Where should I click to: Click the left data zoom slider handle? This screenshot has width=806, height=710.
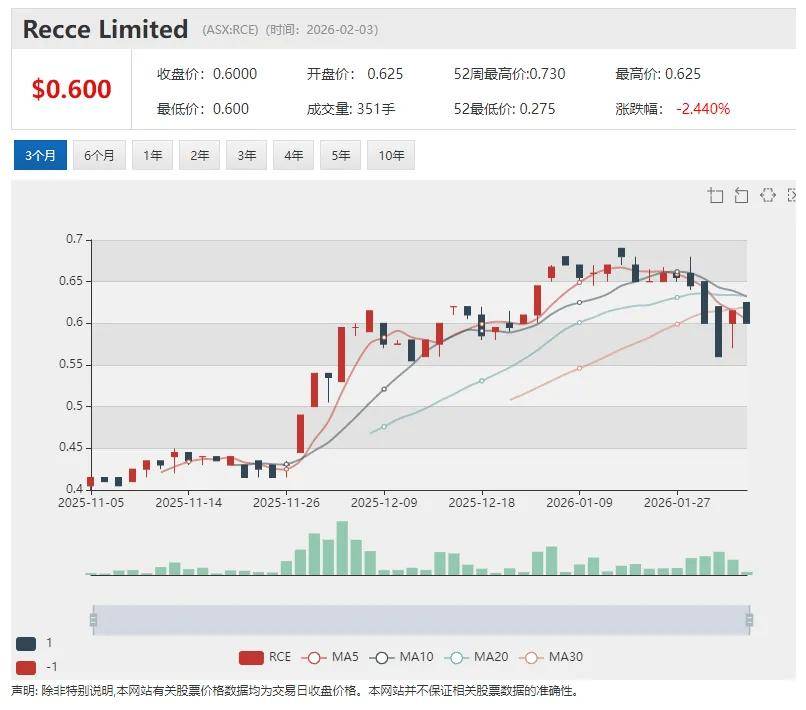[x=93, y=620]
